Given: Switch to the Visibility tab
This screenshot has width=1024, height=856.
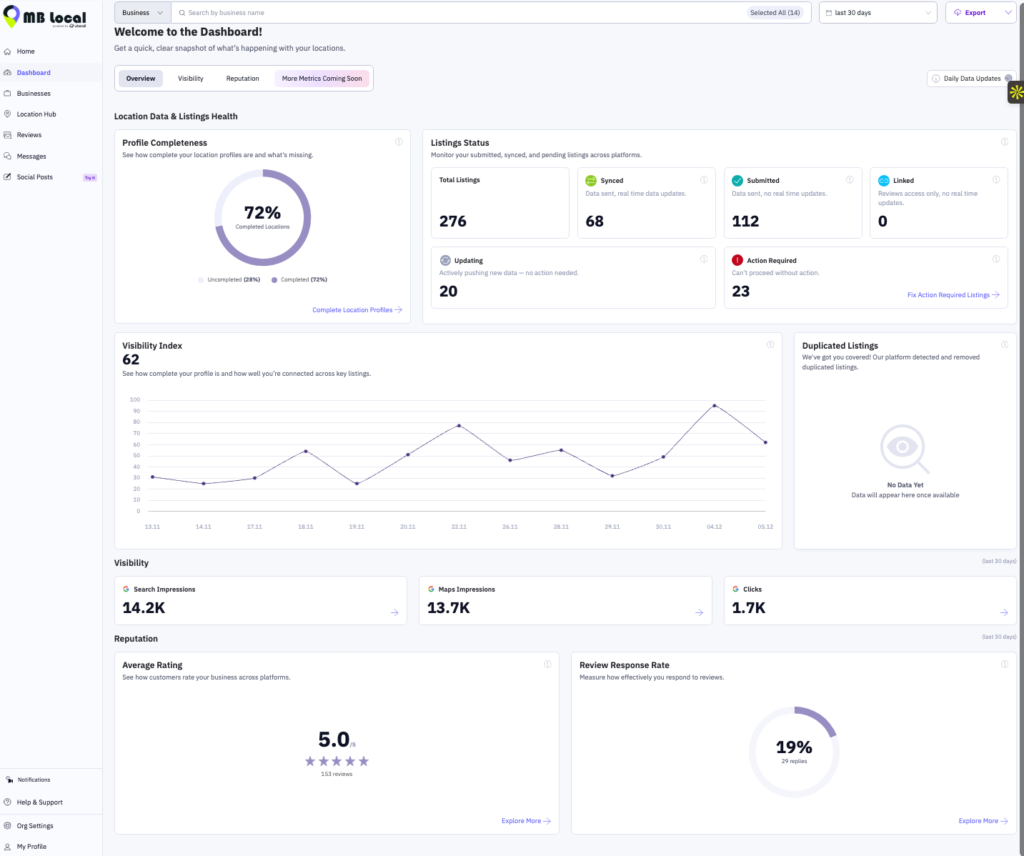Looking at the screenshot, I should [191, 78].
